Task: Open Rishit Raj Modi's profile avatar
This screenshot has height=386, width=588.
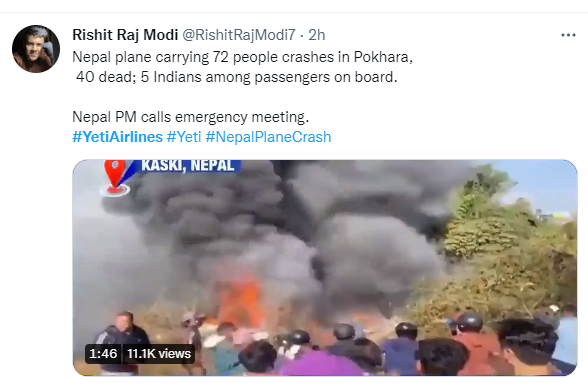Action: 36,49
